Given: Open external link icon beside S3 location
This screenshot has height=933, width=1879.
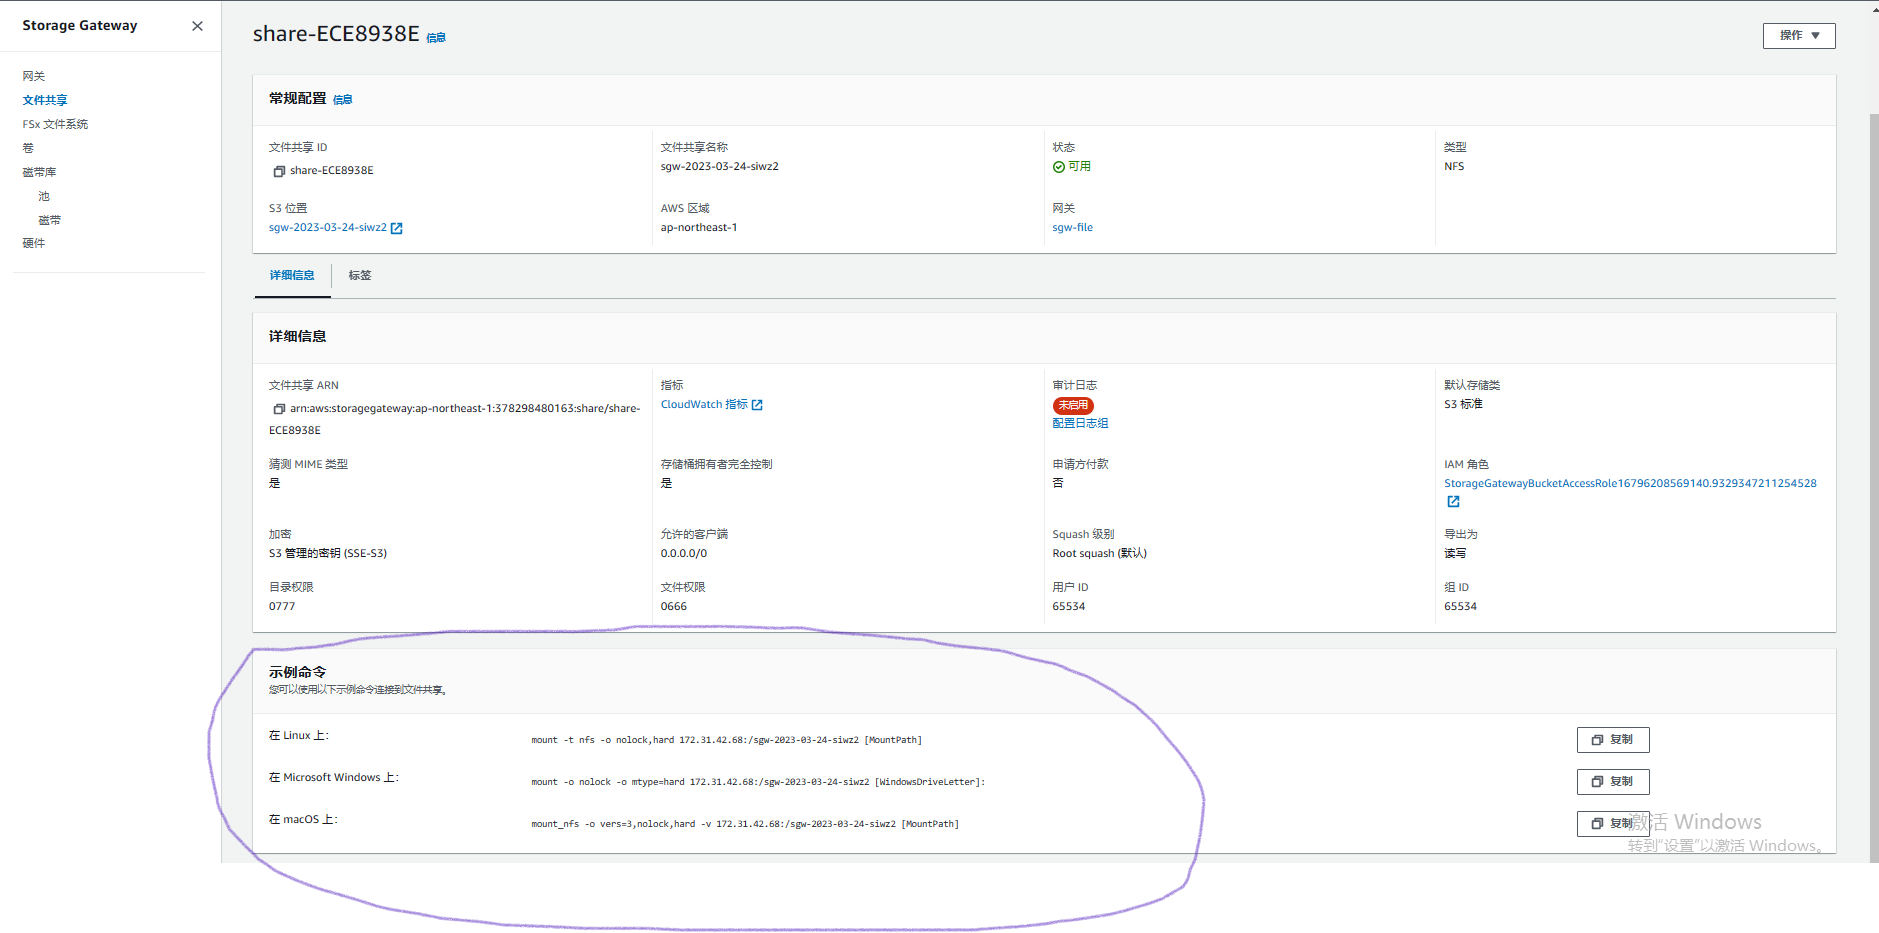Looking at the screenshot, I should [x=396, y=228].
